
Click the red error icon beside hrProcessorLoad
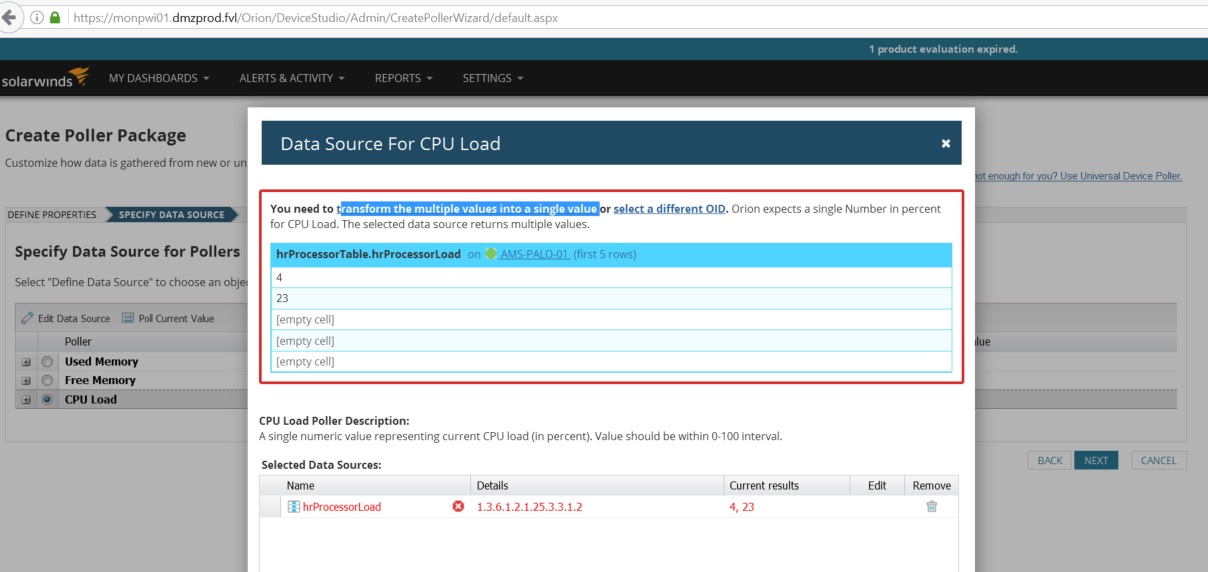click(458, 507)
